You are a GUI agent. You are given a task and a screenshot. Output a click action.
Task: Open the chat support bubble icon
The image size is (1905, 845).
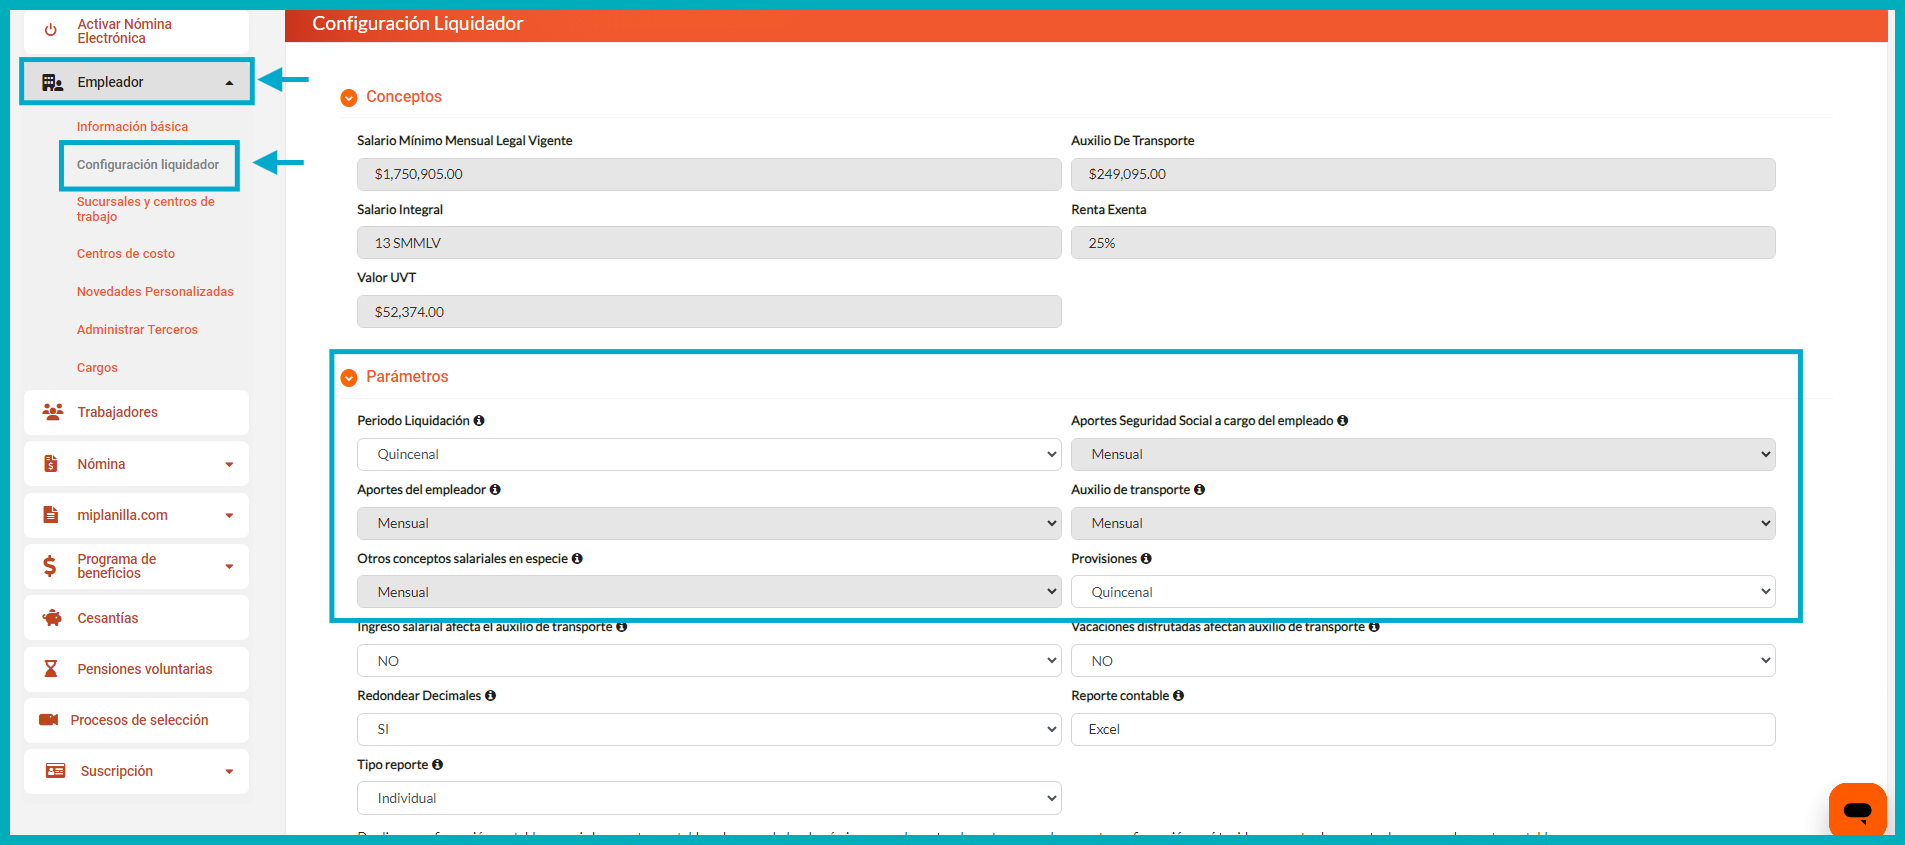coord(1857,810)
